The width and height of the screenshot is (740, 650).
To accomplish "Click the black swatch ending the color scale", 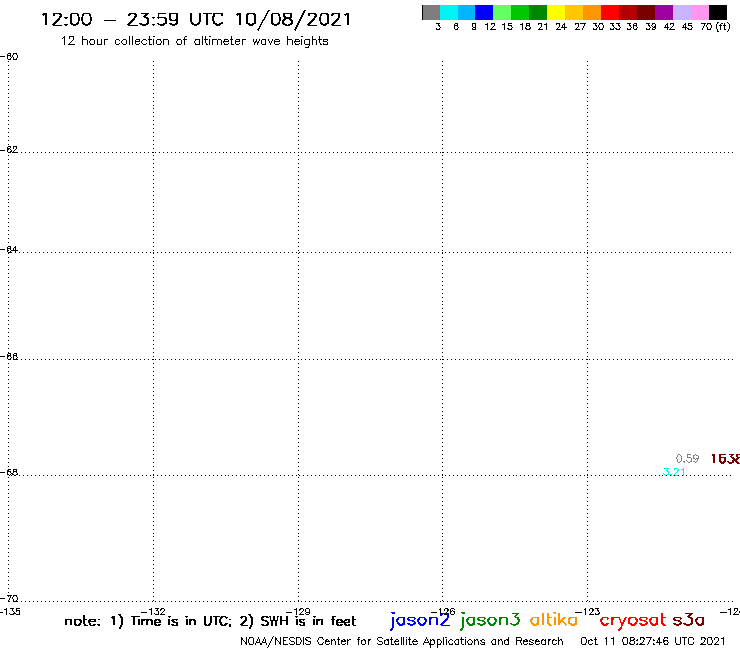I will [x=718, y=12].
